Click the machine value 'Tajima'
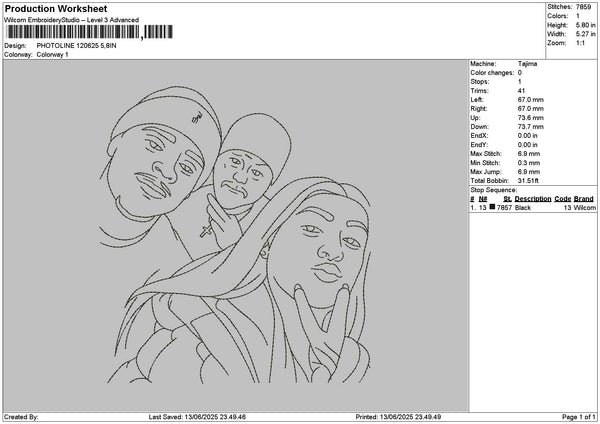600x424 pixels. coord(527,64)
